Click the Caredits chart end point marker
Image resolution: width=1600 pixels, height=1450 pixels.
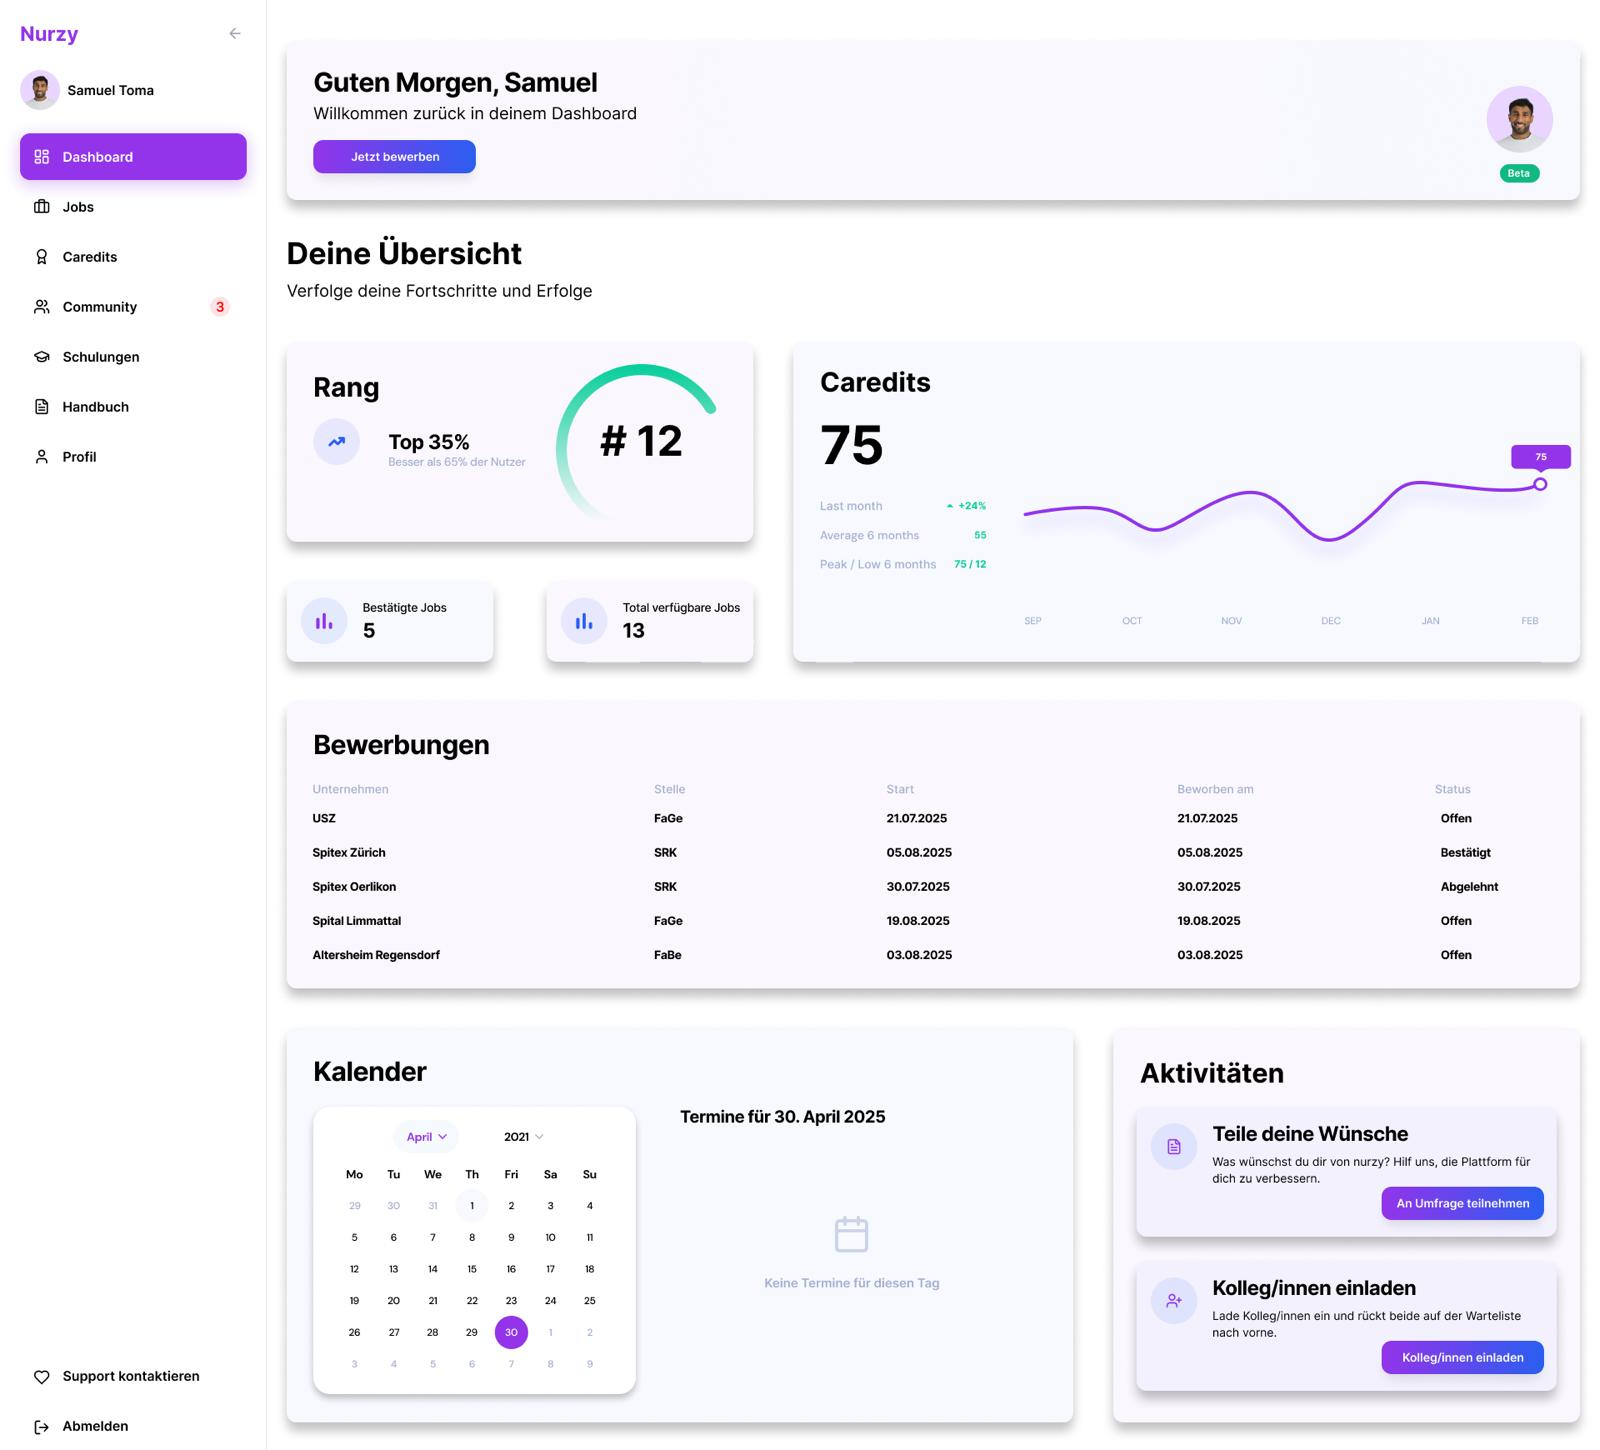(x=1540, y=484)
